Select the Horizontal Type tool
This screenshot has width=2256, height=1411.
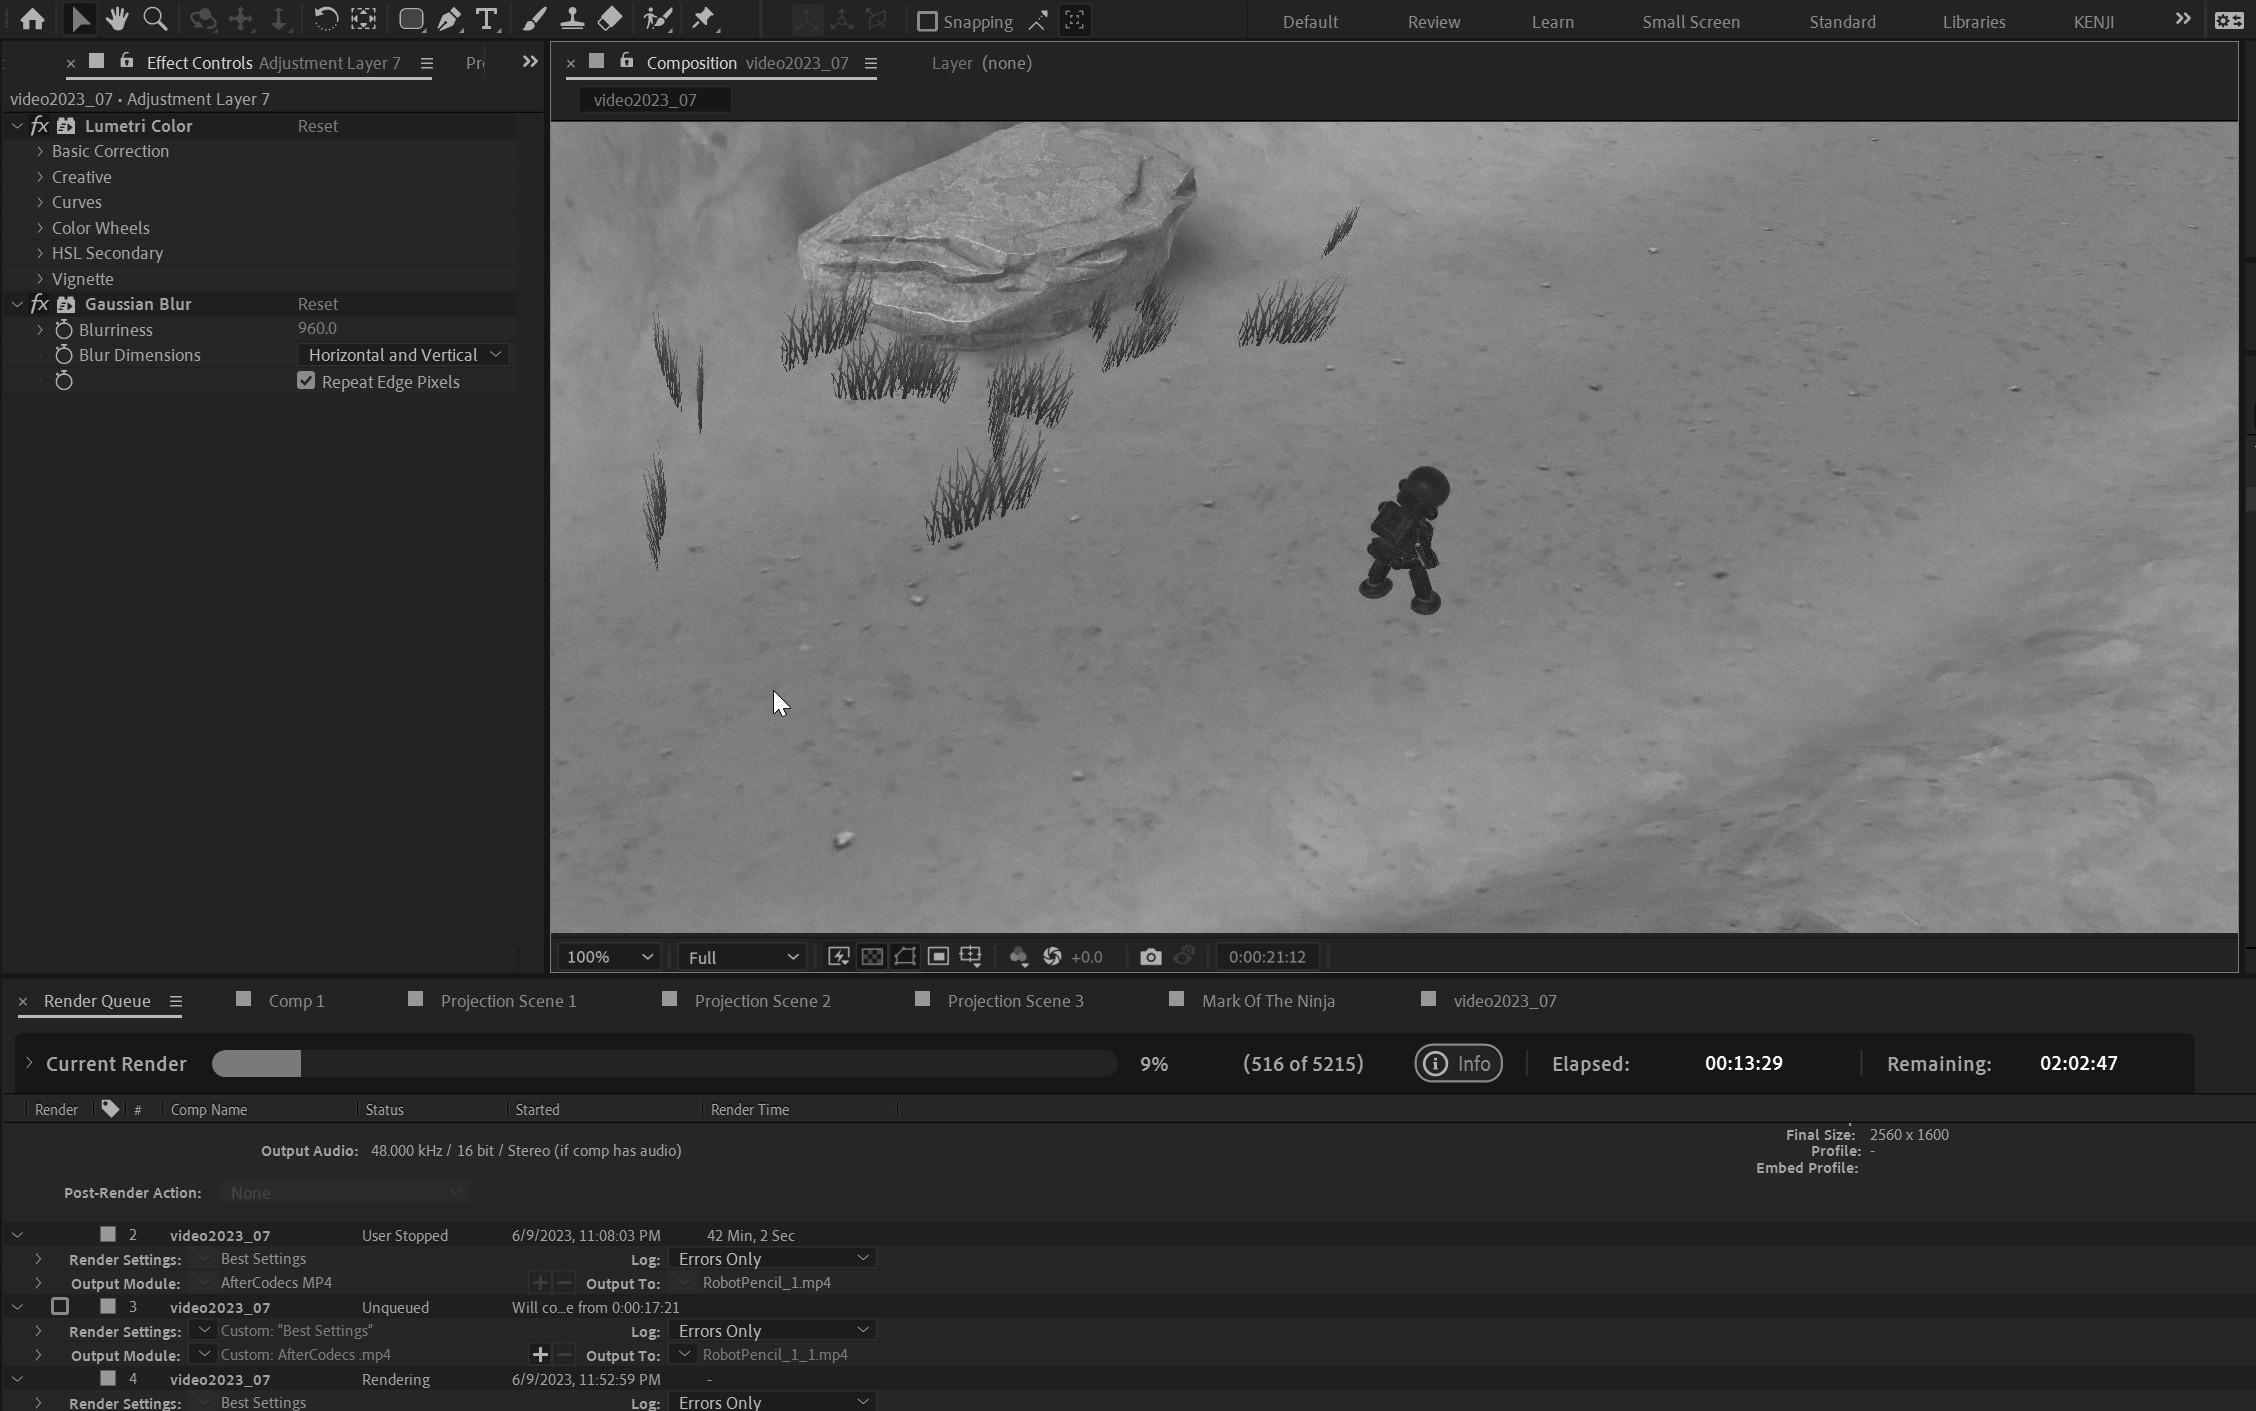487,19
